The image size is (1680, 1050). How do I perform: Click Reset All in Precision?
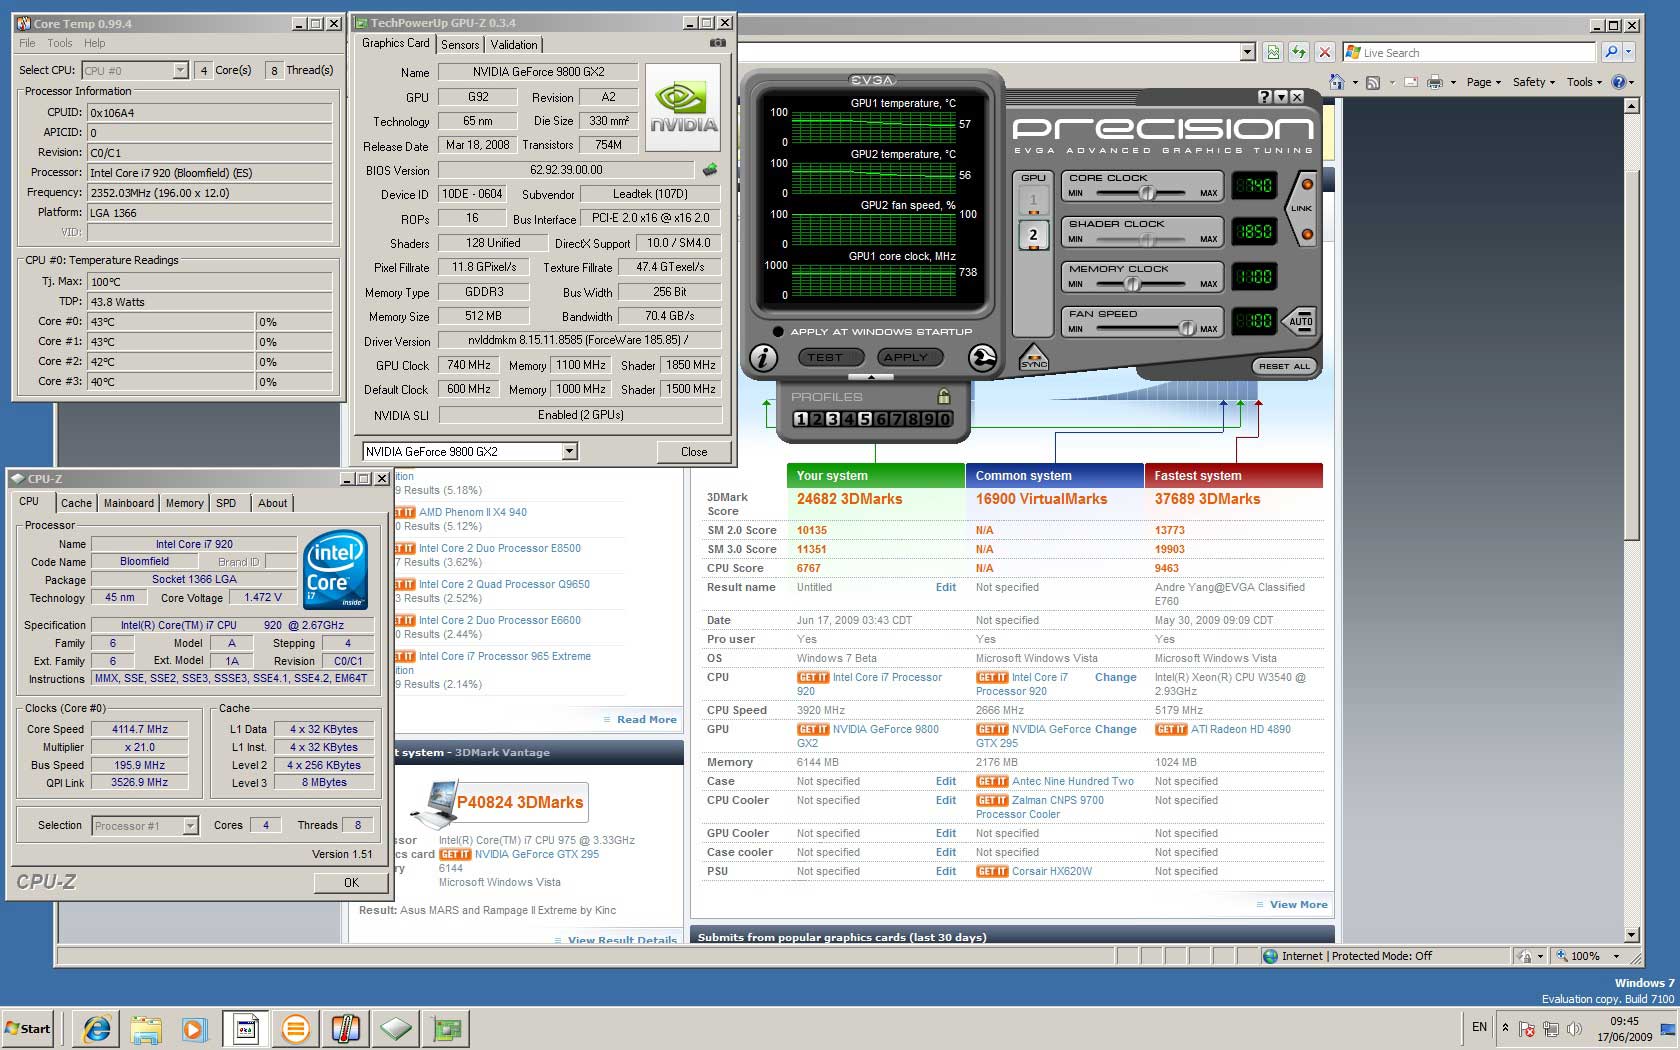[1284, 366]
